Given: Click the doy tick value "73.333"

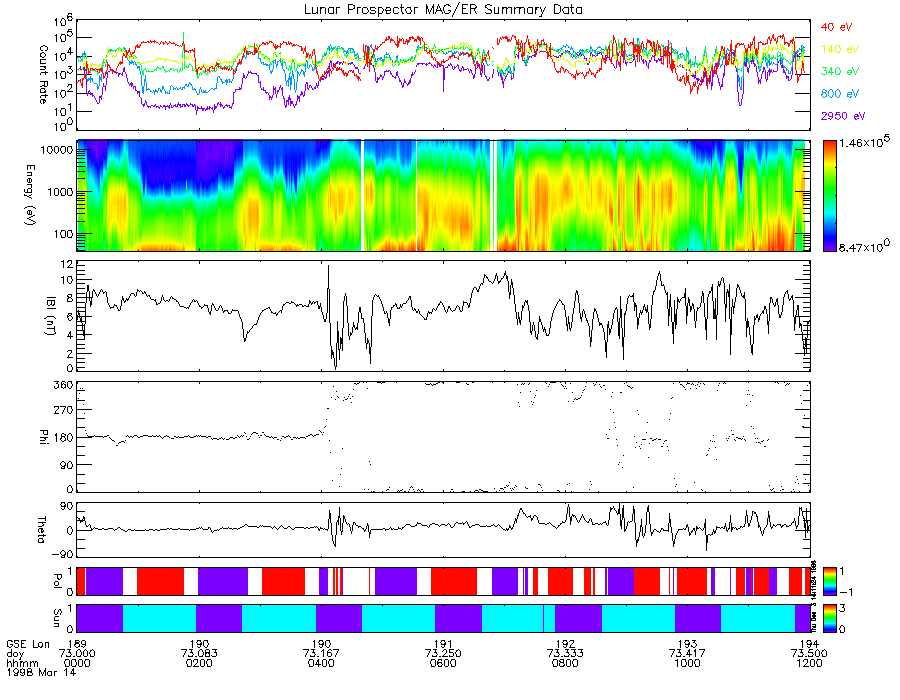Looking at the screenshot, I should tap(565, 654).
